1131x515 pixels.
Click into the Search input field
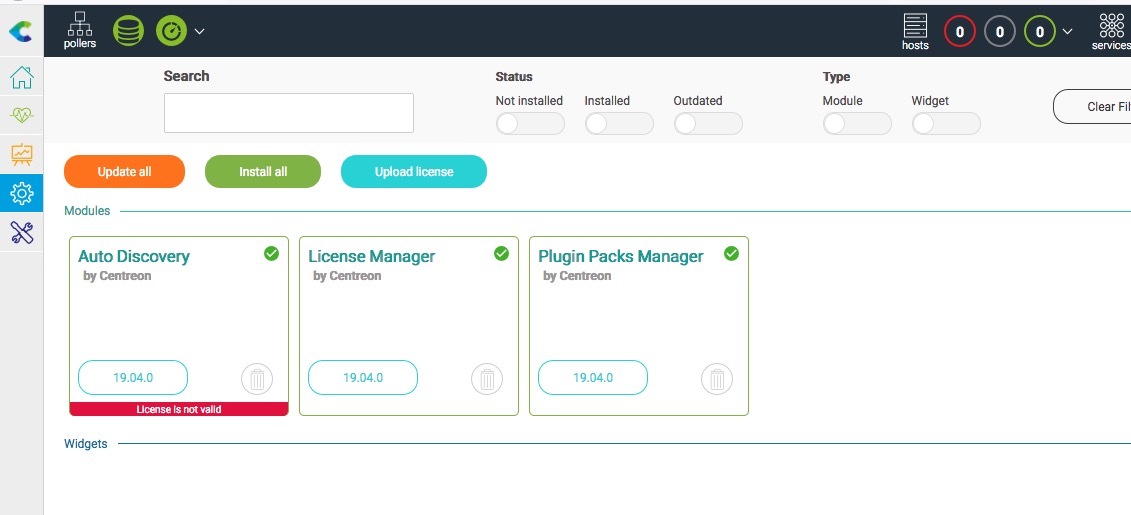point(289,113)
